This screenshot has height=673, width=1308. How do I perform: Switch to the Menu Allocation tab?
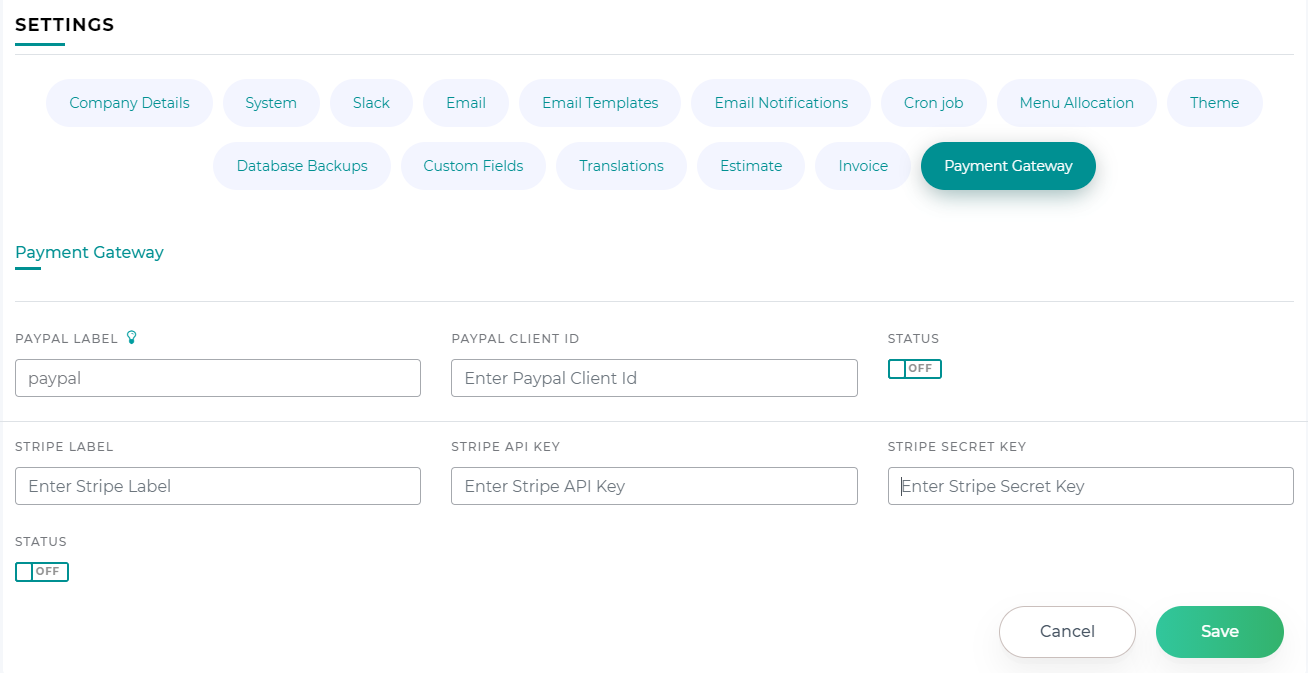(x=1076, y=103)
